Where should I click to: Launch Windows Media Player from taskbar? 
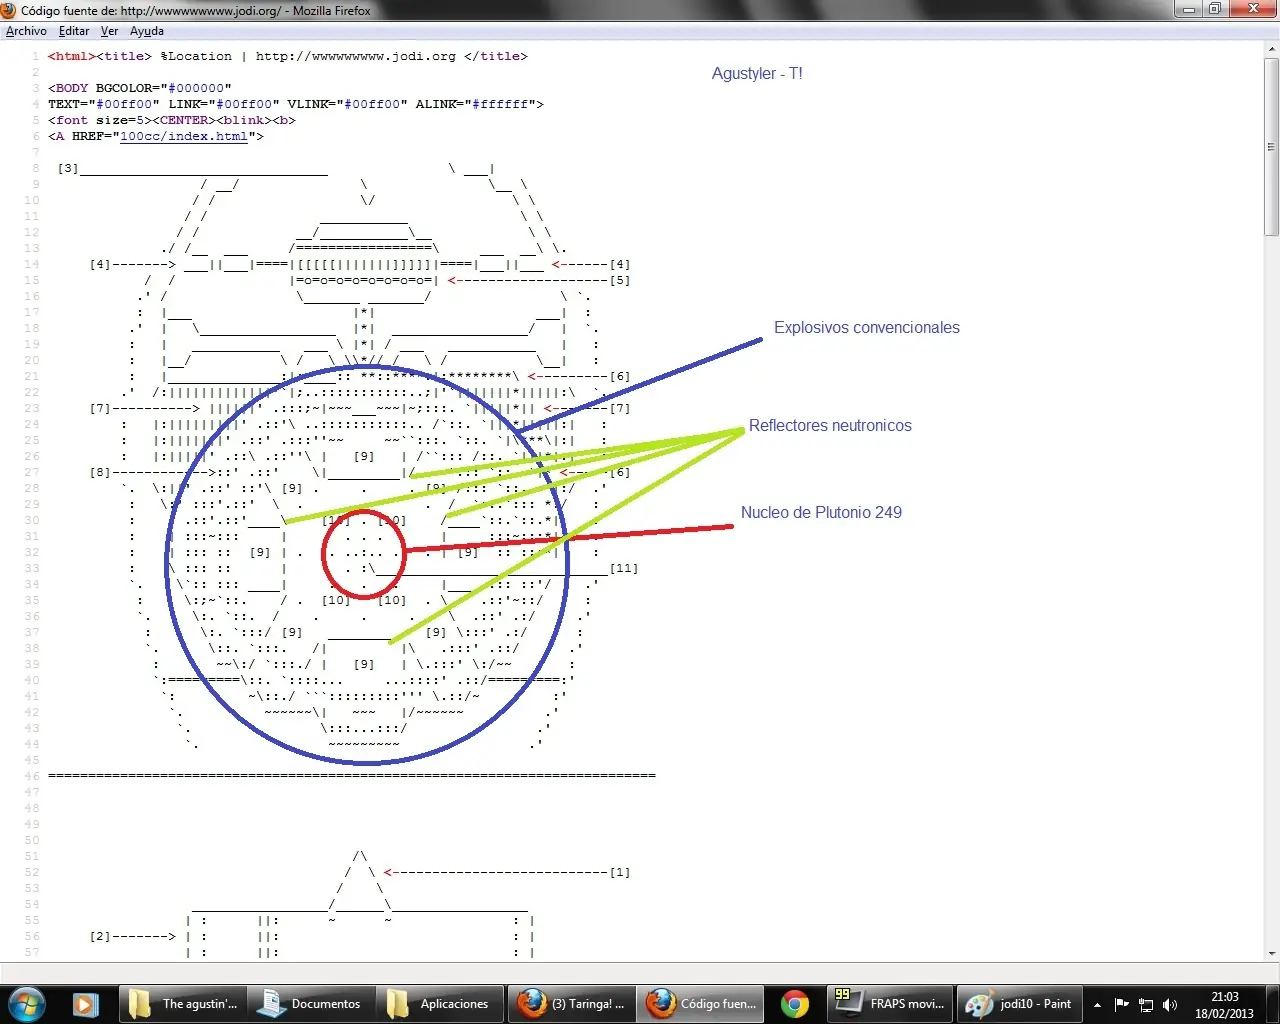click(85, 1004)
